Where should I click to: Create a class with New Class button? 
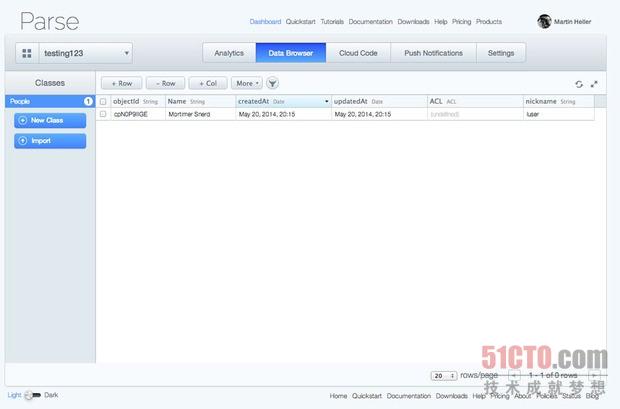pos(50,120)
